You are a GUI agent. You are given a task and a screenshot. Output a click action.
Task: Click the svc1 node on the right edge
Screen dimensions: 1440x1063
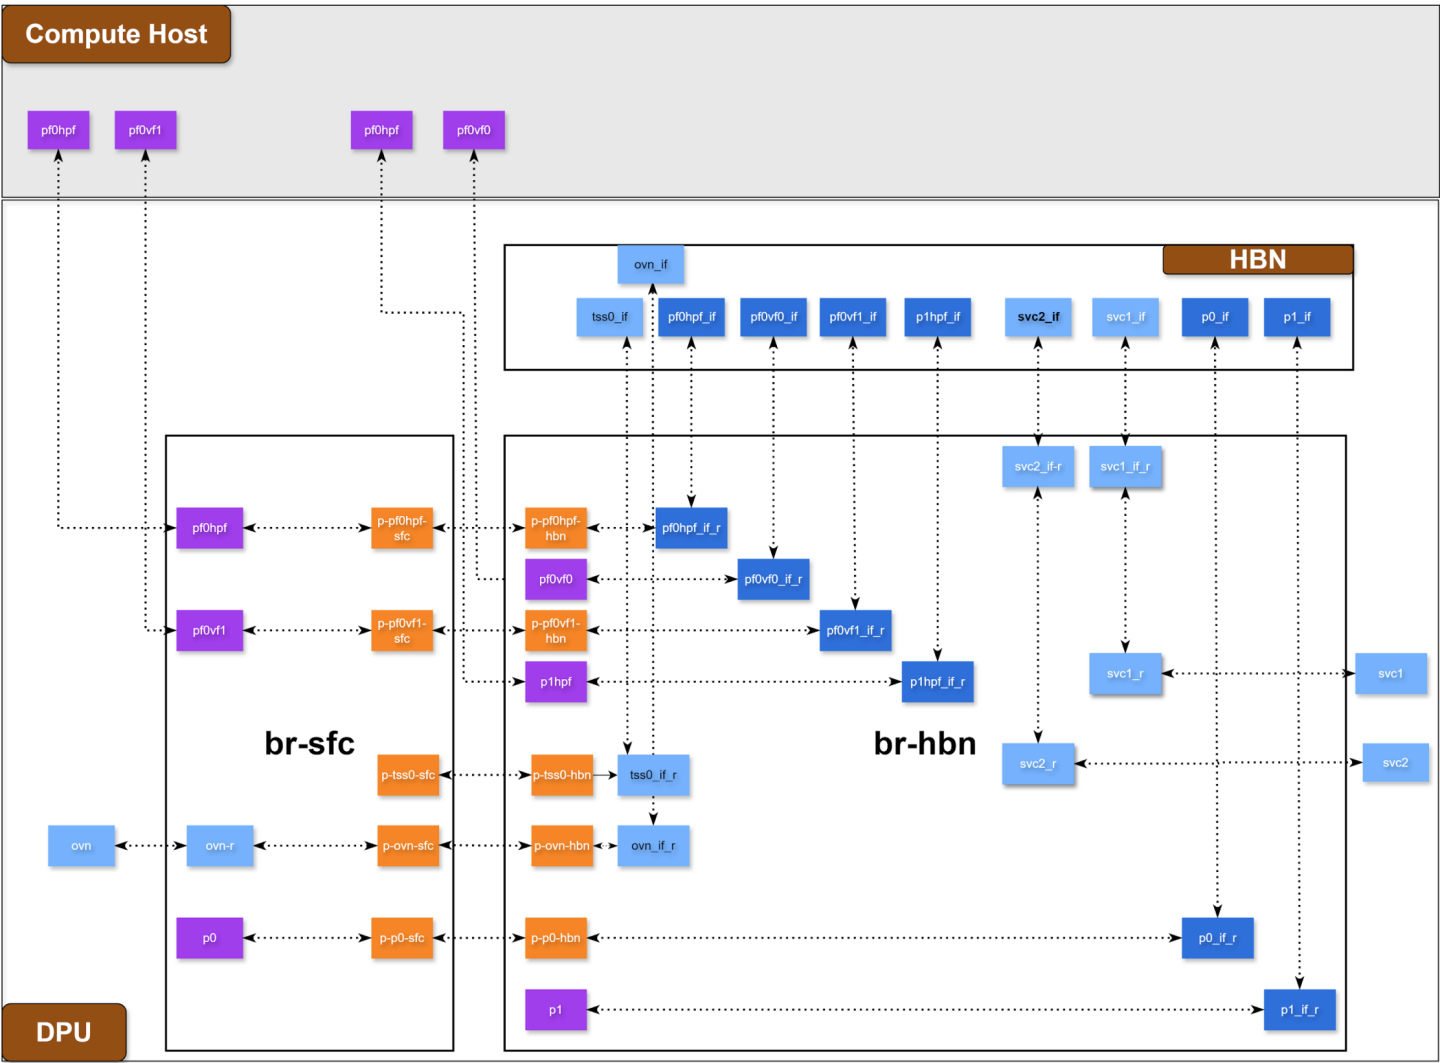point(1391,673)
